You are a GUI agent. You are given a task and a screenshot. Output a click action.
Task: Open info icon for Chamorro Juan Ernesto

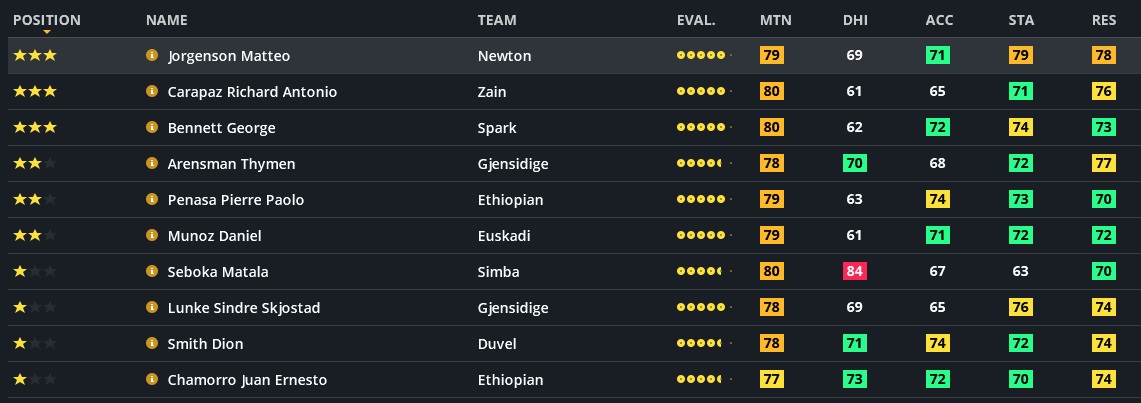(152, 380)
